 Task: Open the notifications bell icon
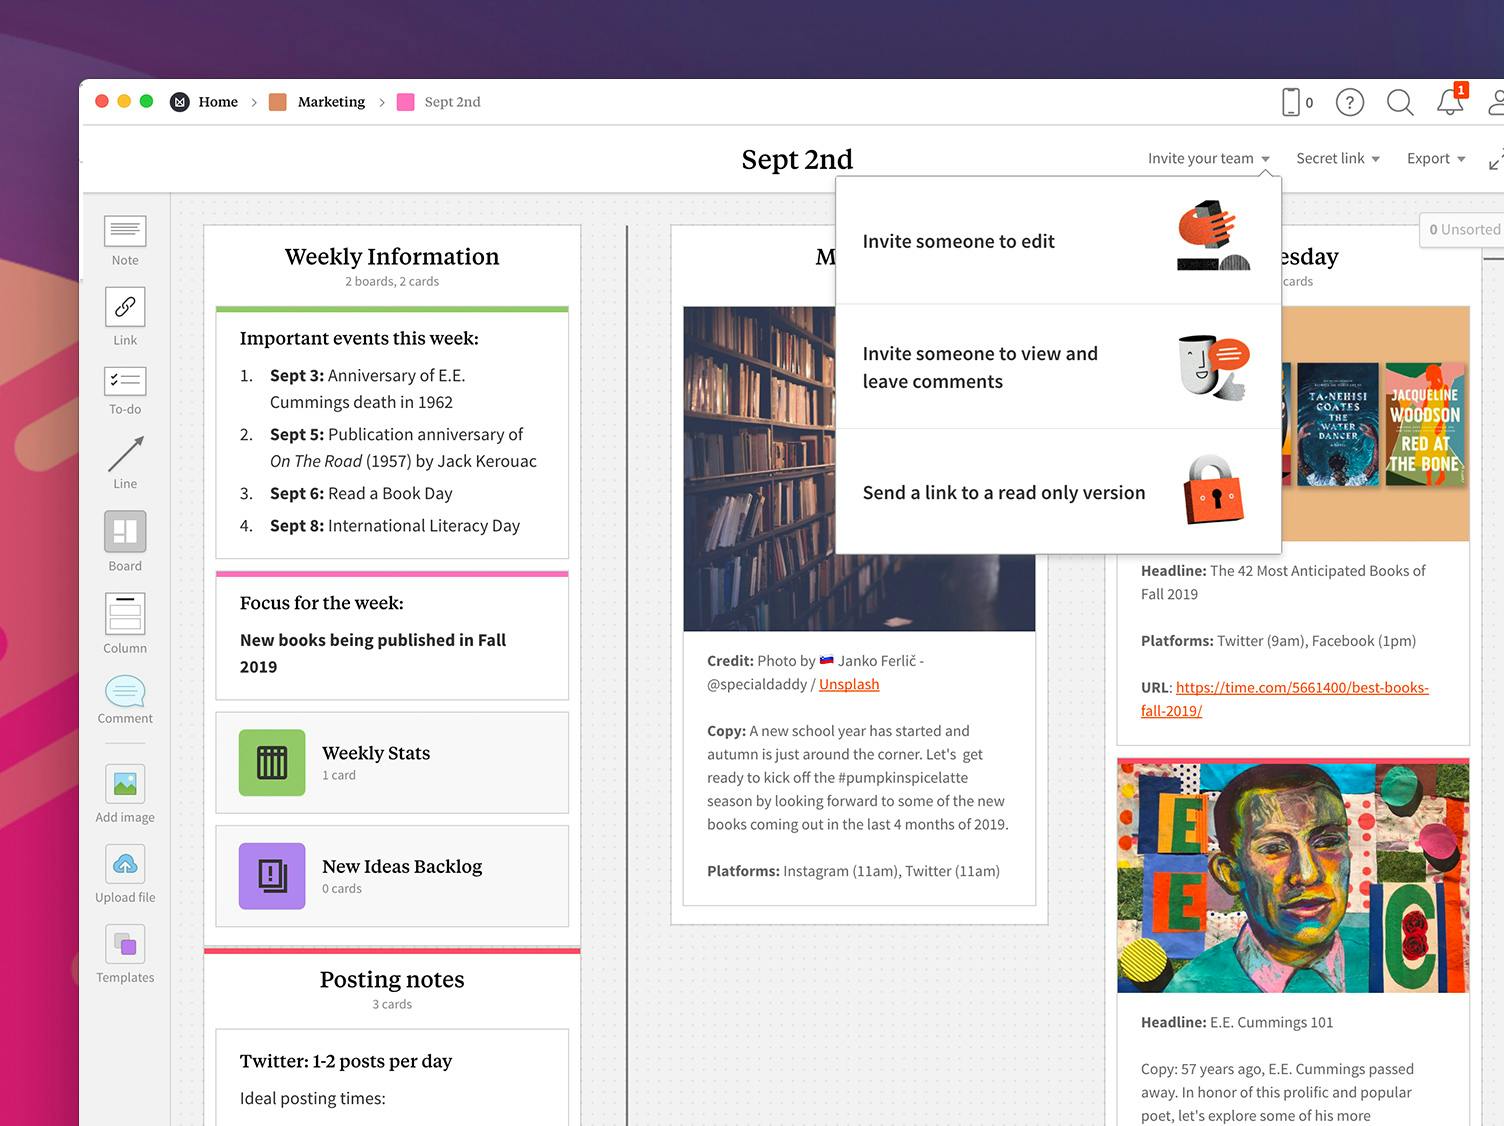[x=1450, y=102]
